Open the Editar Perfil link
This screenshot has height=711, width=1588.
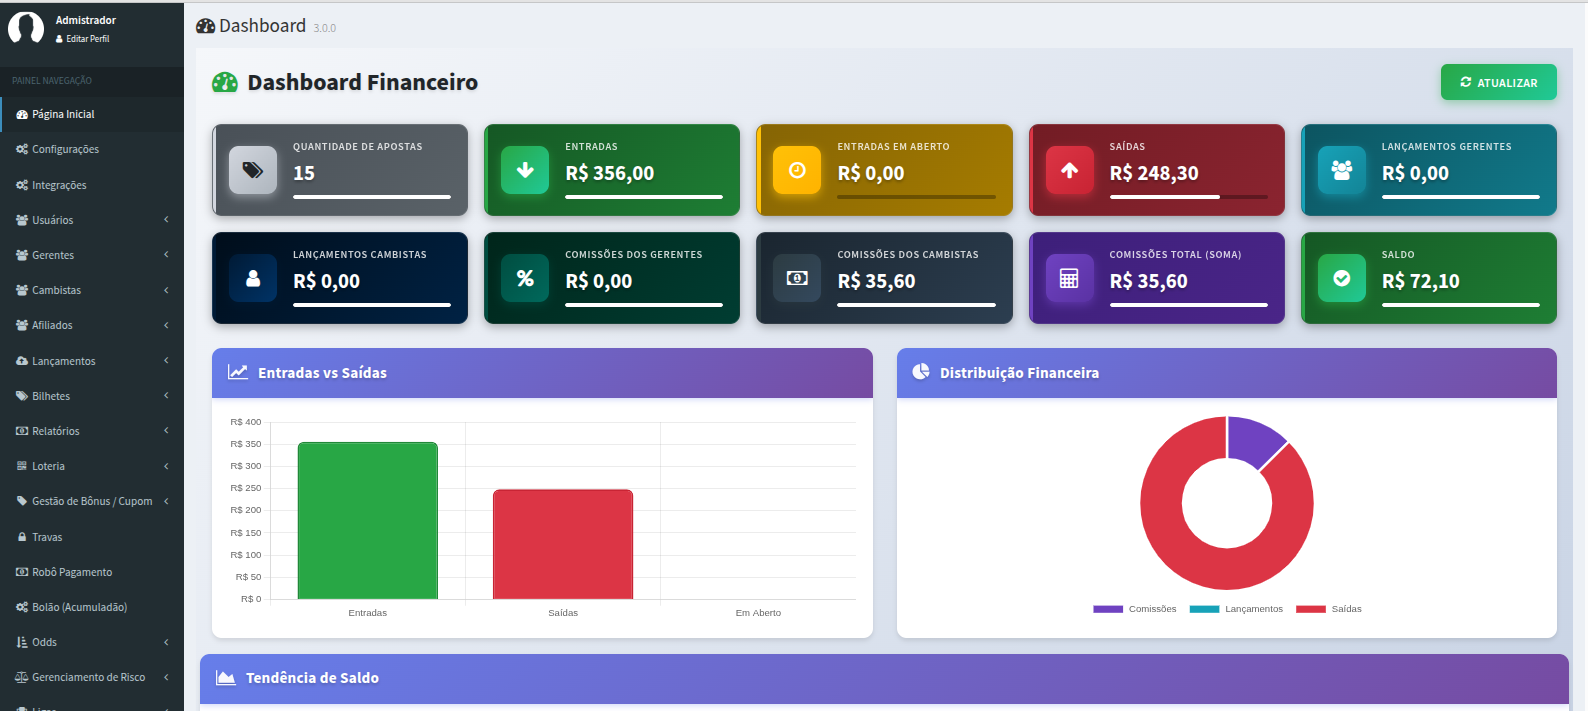click(x=87, y=39)
